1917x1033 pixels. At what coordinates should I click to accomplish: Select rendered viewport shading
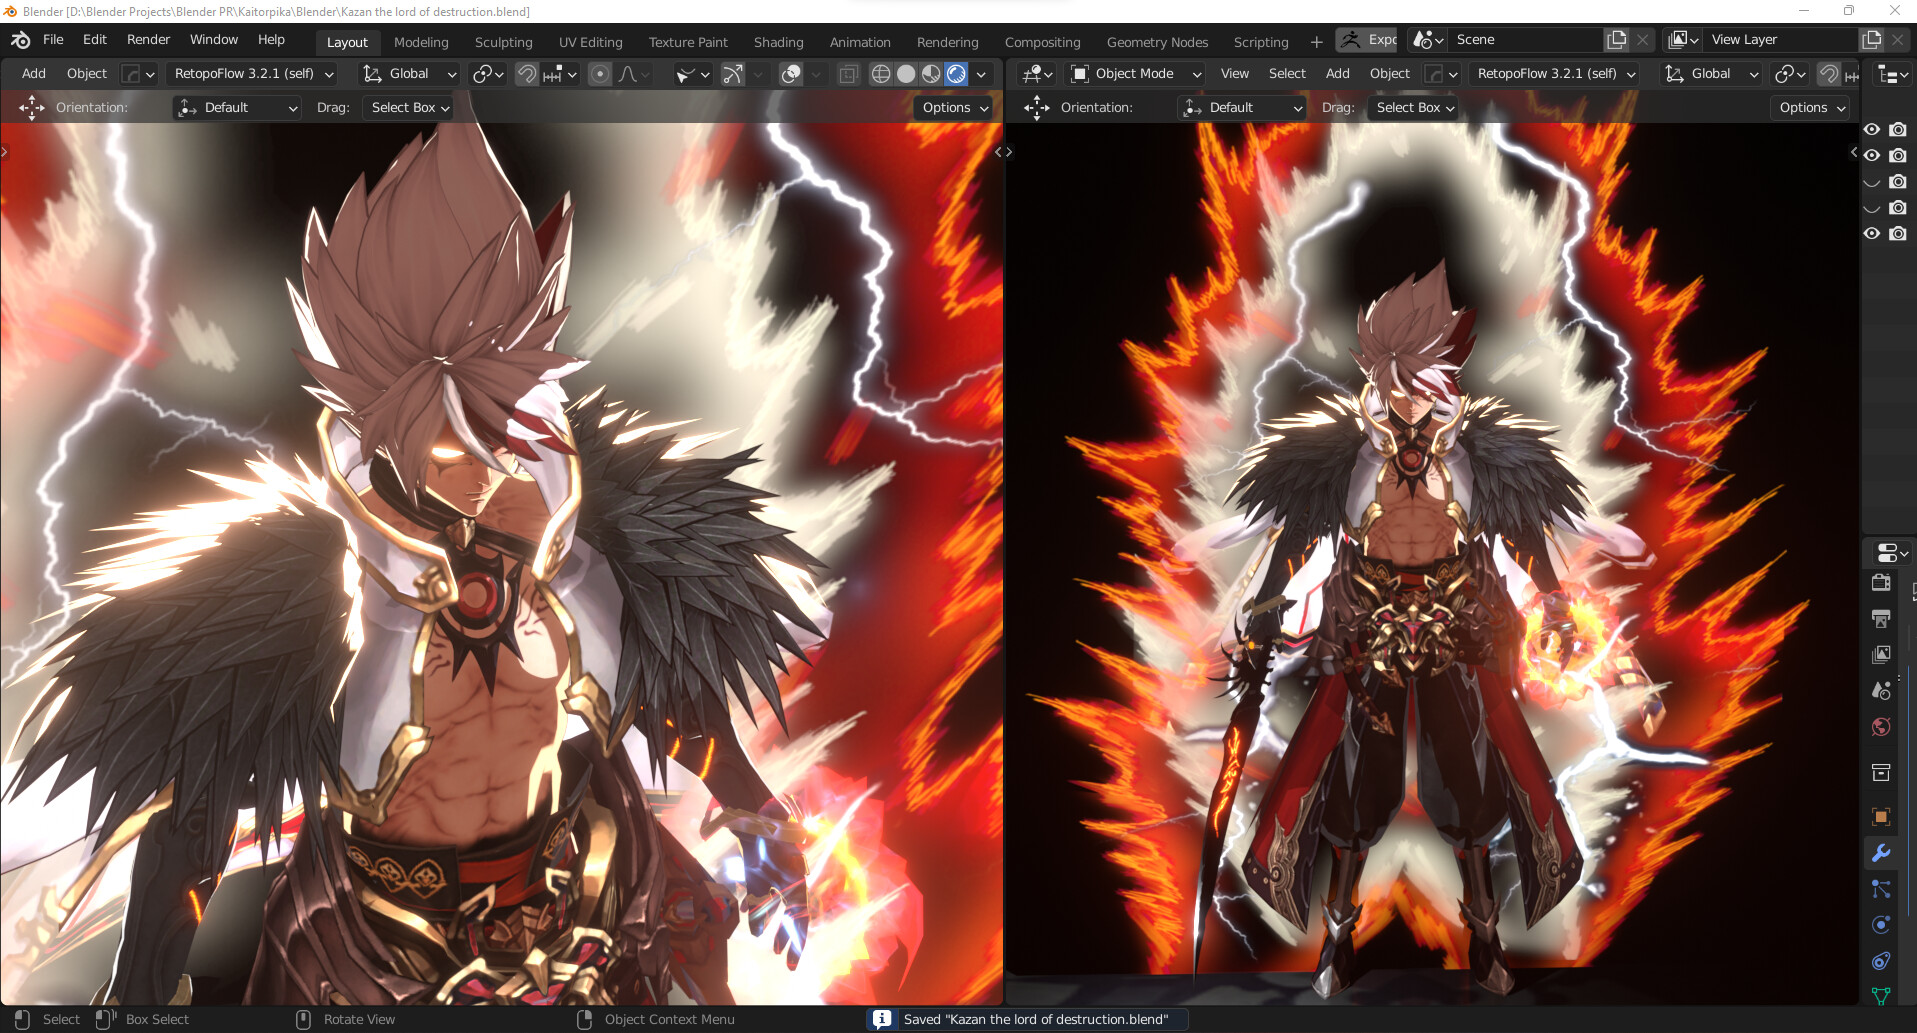point(956,74)
